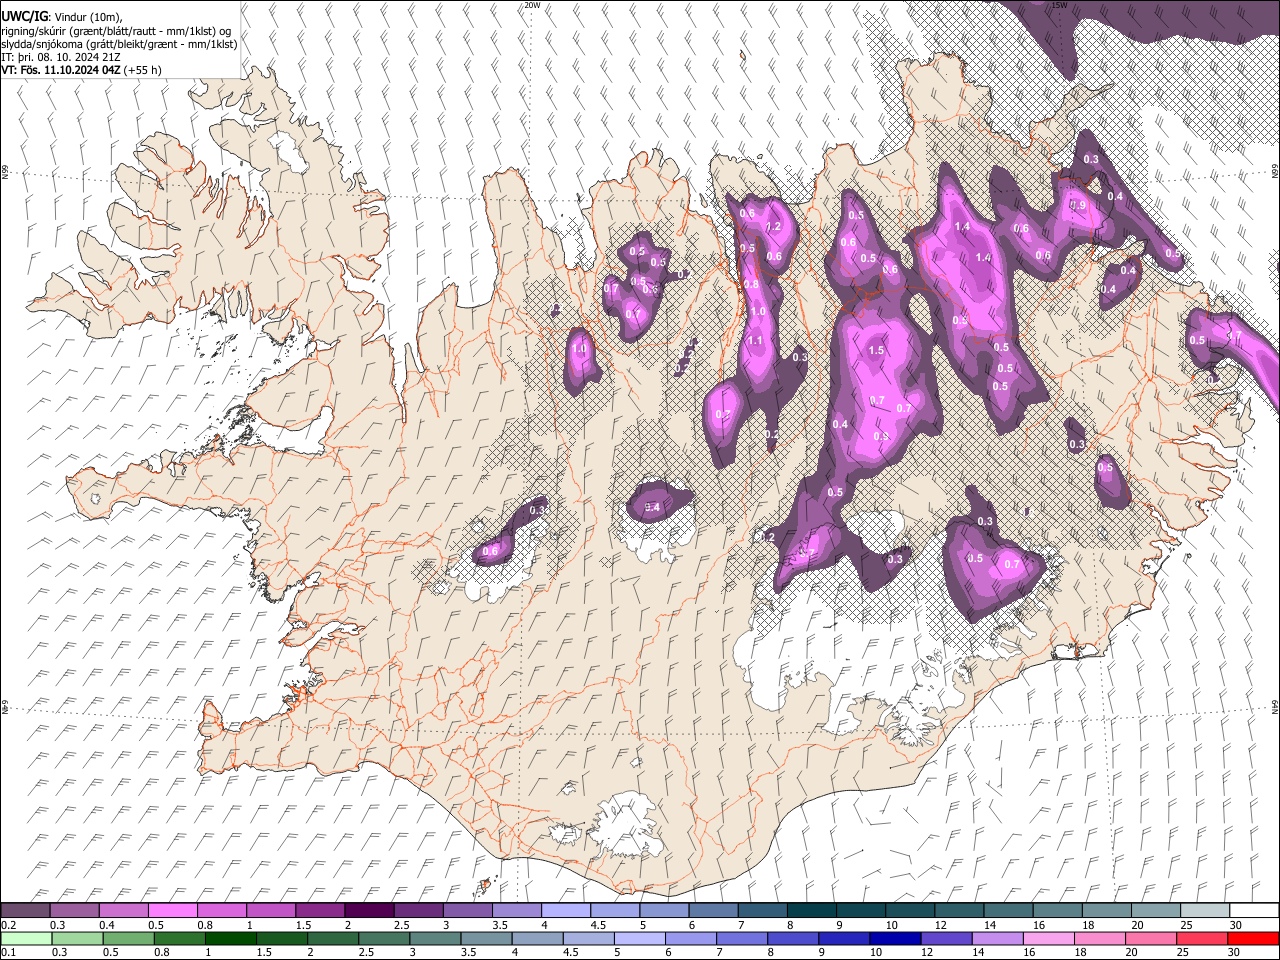
Task: Select the light periwinkle 4 swatch in upper legend
Action: pos(565,911)
